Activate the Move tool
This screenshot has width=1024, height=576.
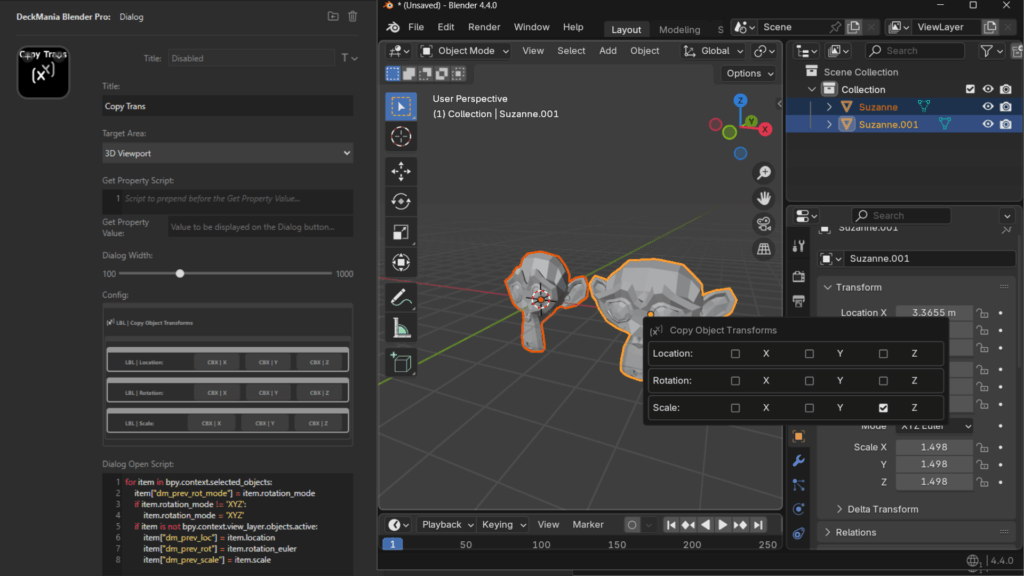(x=401, y=171)
